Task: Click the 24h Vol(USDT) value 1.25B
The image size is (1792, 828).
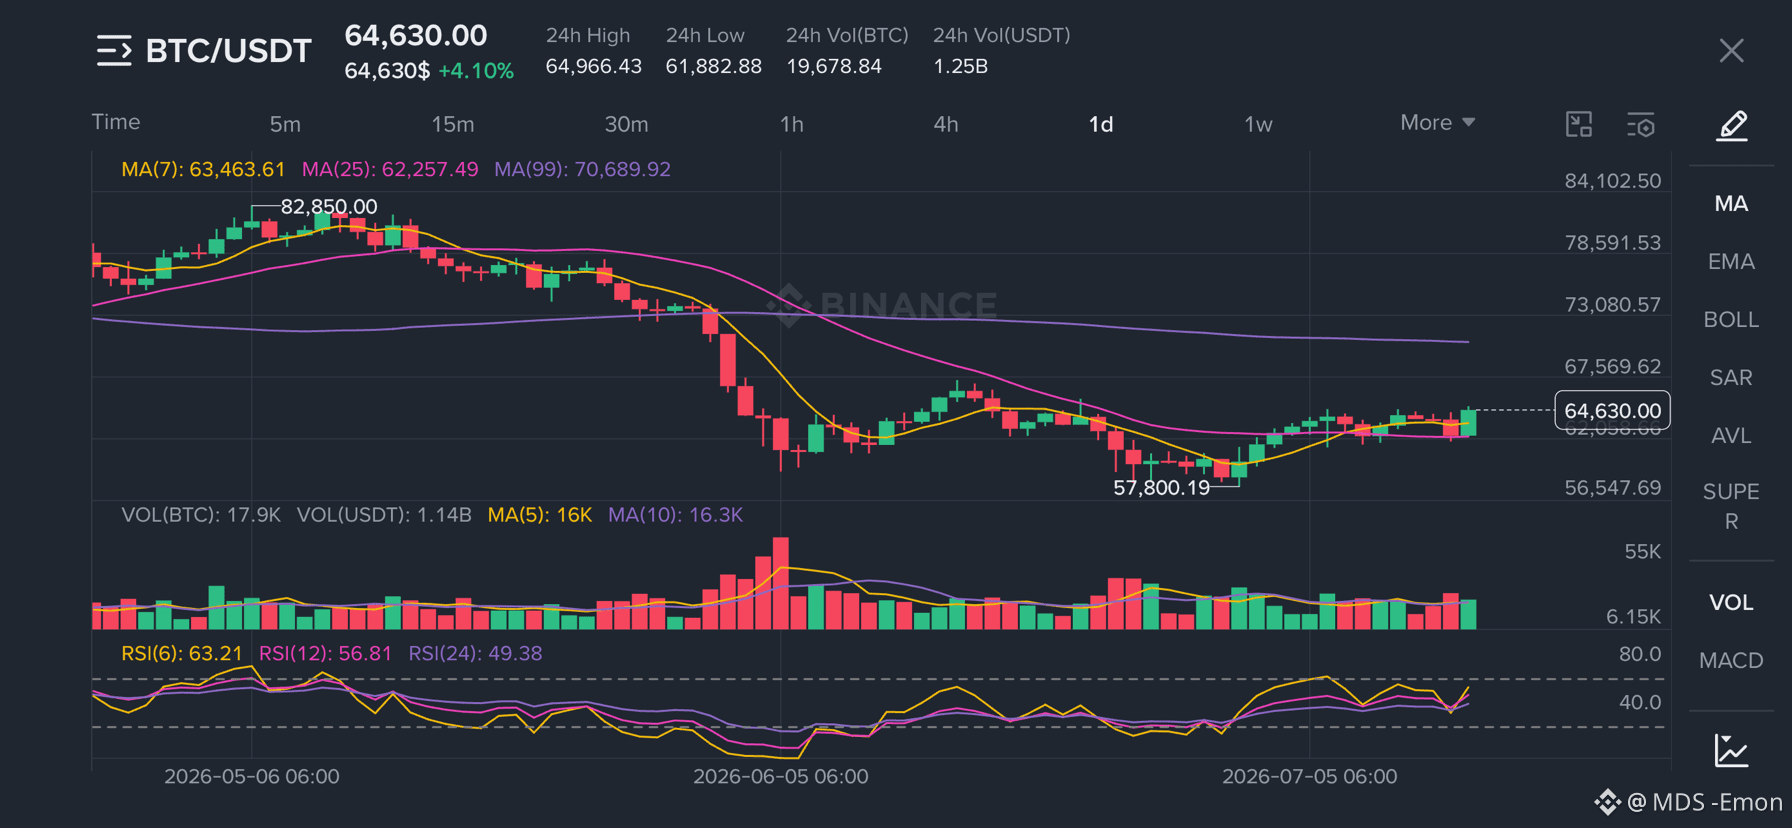Action: point(960,66)
